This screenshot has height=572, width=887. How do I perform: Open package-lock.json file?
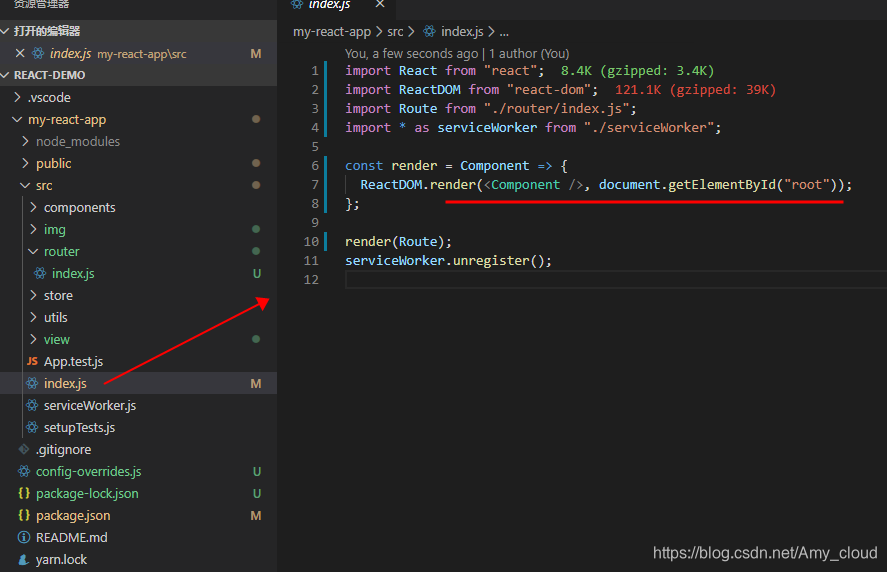coord(87,493)
